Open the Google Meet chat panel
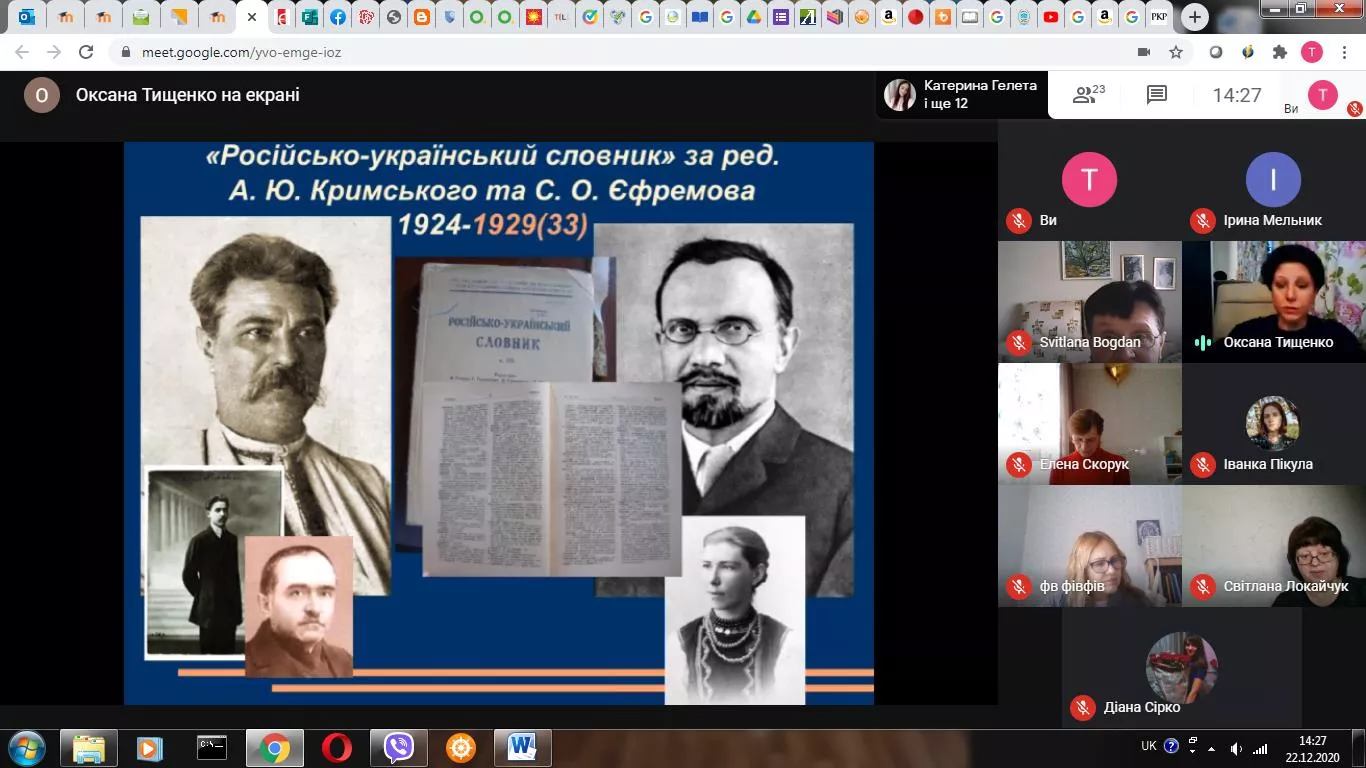Screen dimensions: 1366x768 point(1156,95)
